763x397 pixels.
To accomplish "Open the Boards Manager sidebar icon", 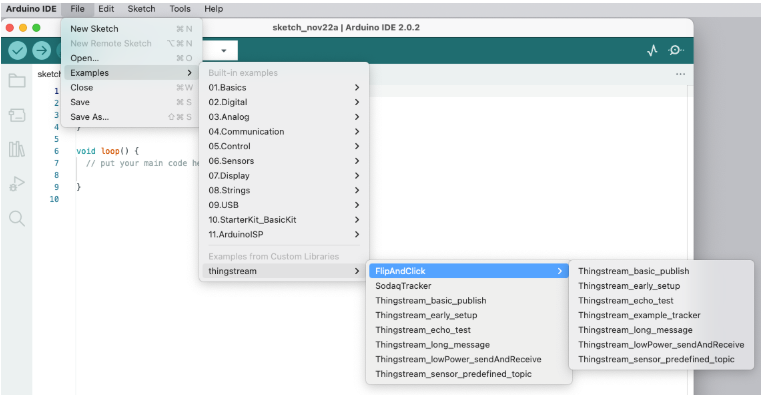I will (x=17, y=115).
